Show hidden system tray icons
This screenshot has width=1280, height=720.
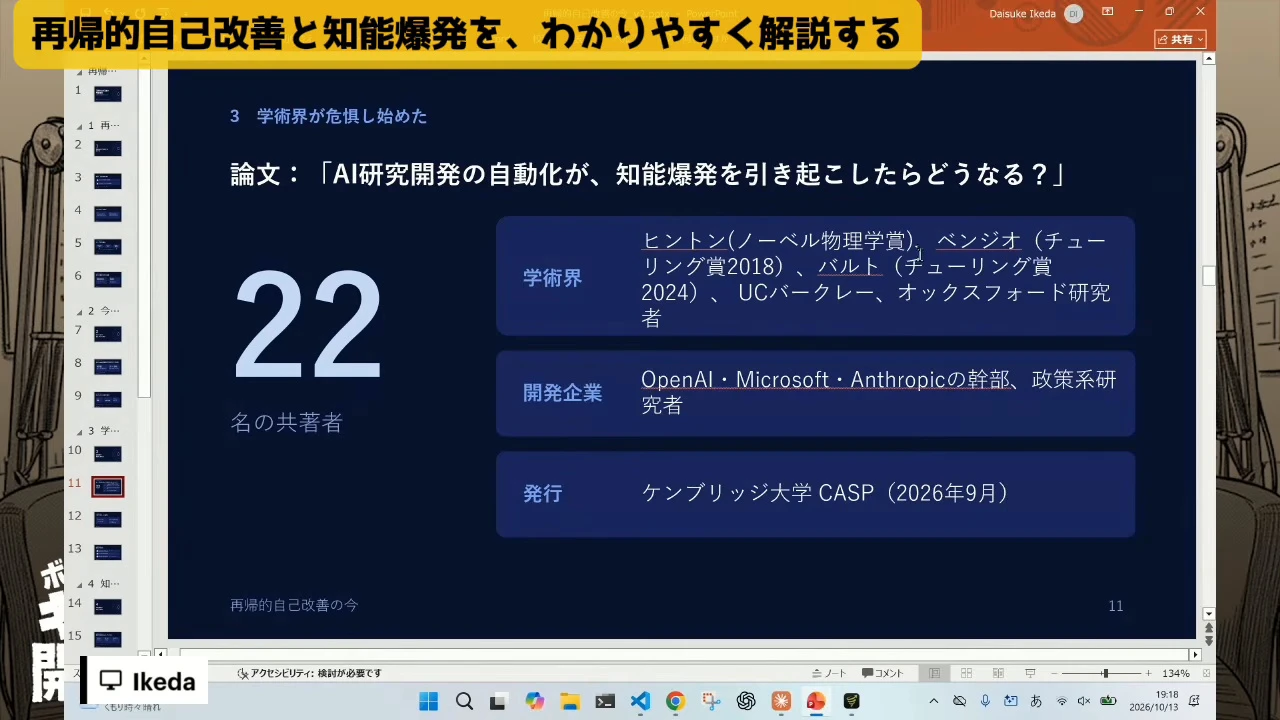point(934,701)
